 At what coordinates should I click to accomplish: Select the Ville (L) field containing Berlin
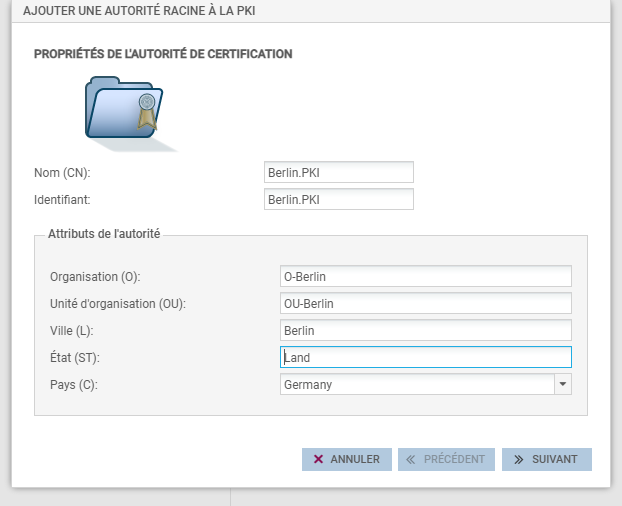(x=426, y=330)
